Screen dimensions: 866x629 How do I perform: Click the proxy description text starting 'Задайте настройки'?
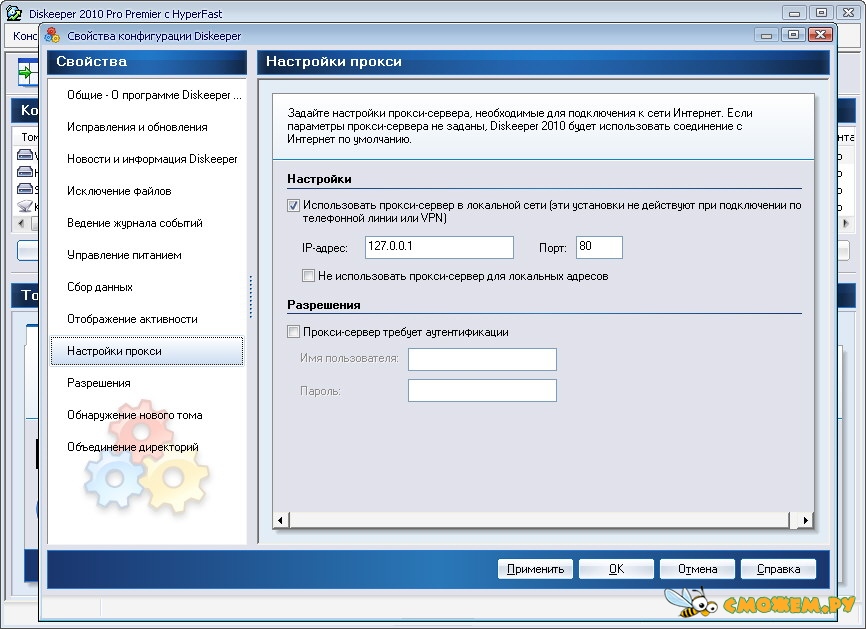coord(520,126)
